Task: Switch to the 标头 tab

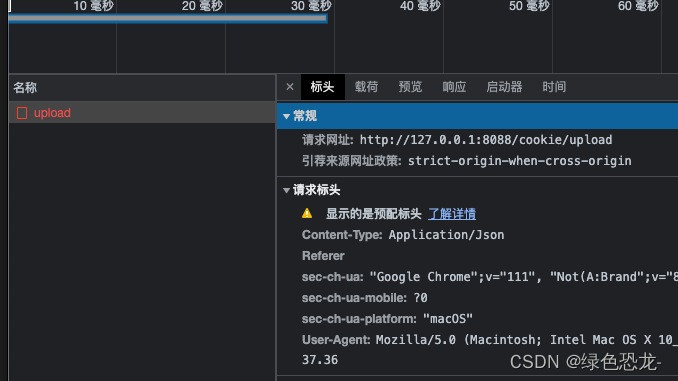Action: 323,87
